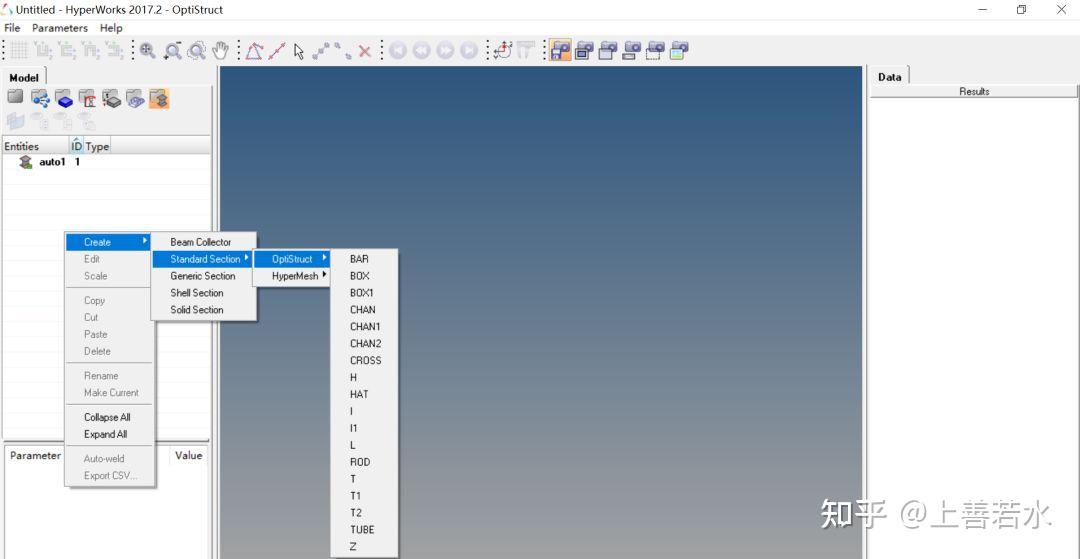Click the zoom-fit magnifier with arrows icon
The height and width of the screenshot is (559, 1080).
tap(147, 50)
